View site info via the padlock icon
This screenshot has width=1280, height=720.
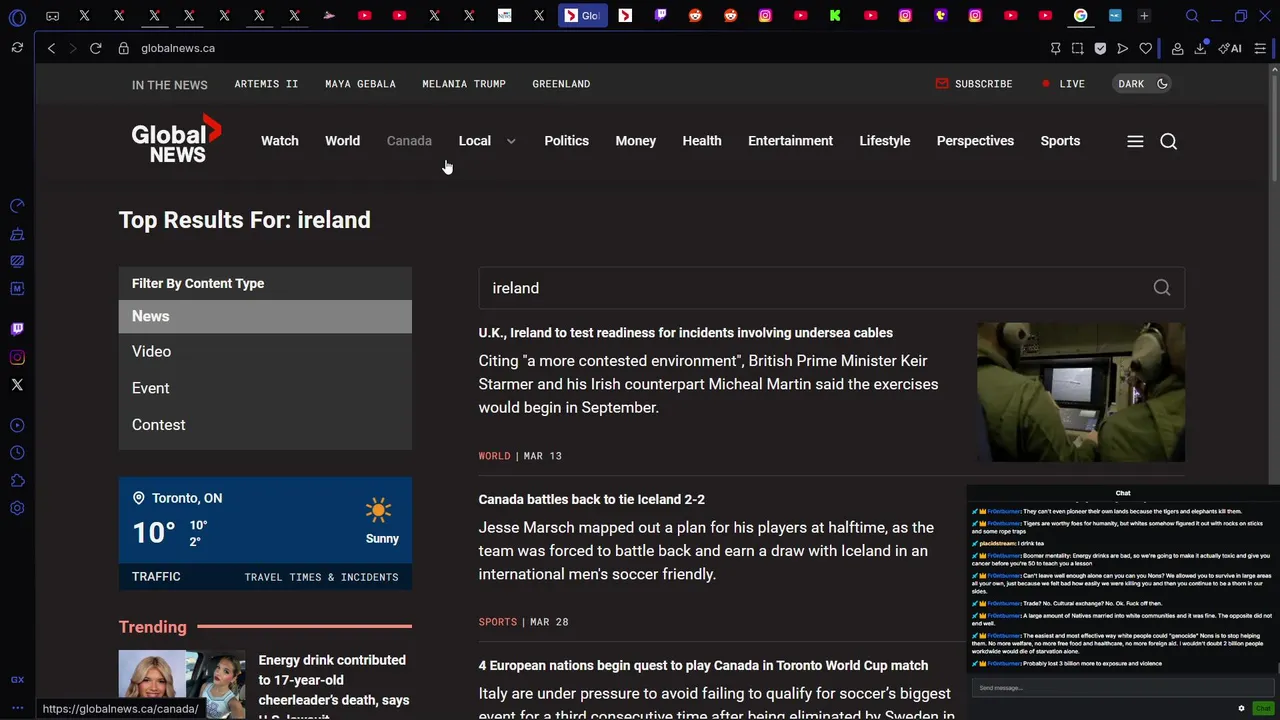point(123,48)
